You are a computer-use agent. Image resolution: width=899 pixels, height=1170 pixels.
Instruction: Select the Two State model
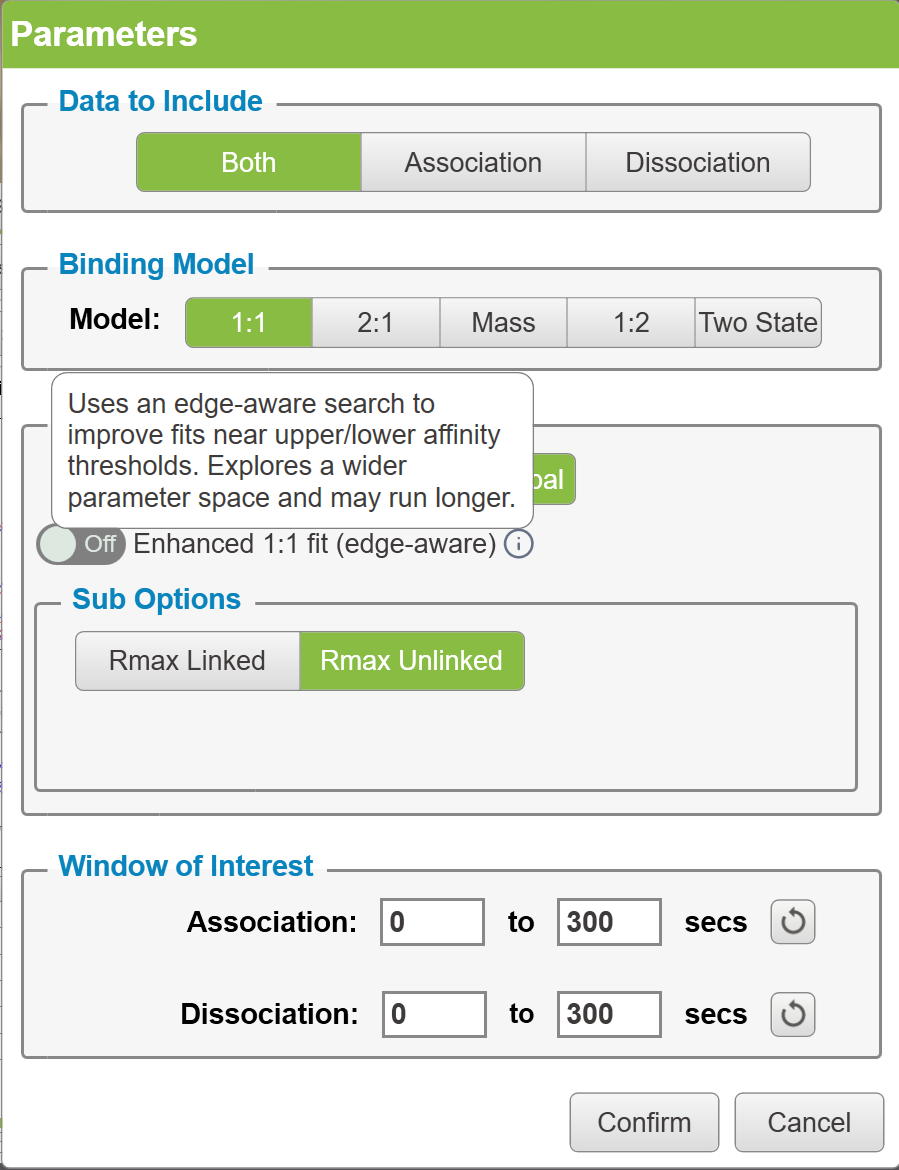coord(758,322)
